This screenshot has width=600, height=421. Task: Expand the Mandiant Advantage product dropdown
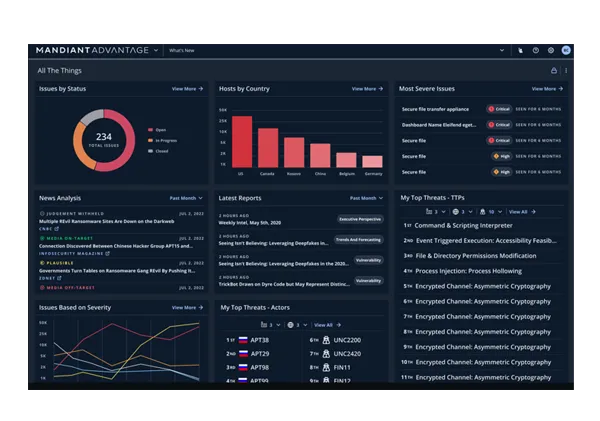tap(156, 50)
